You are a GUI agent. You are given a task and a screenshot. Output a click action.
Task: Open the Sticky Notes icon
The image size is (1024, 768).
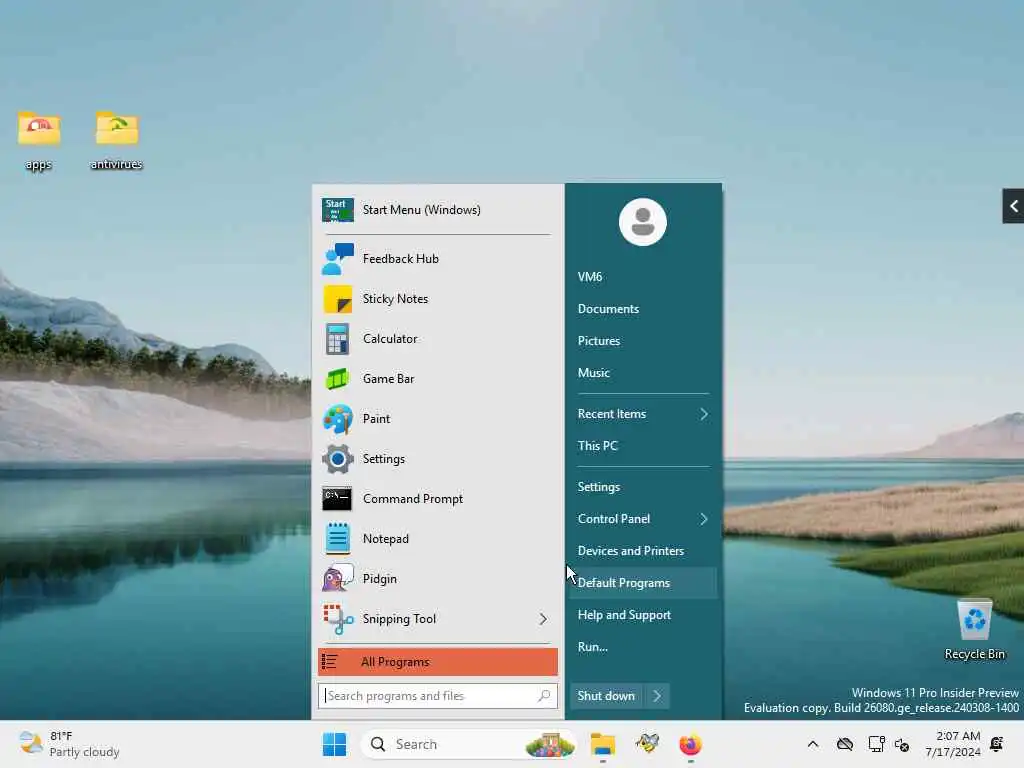pyautogui.click(x=338, y=299)
